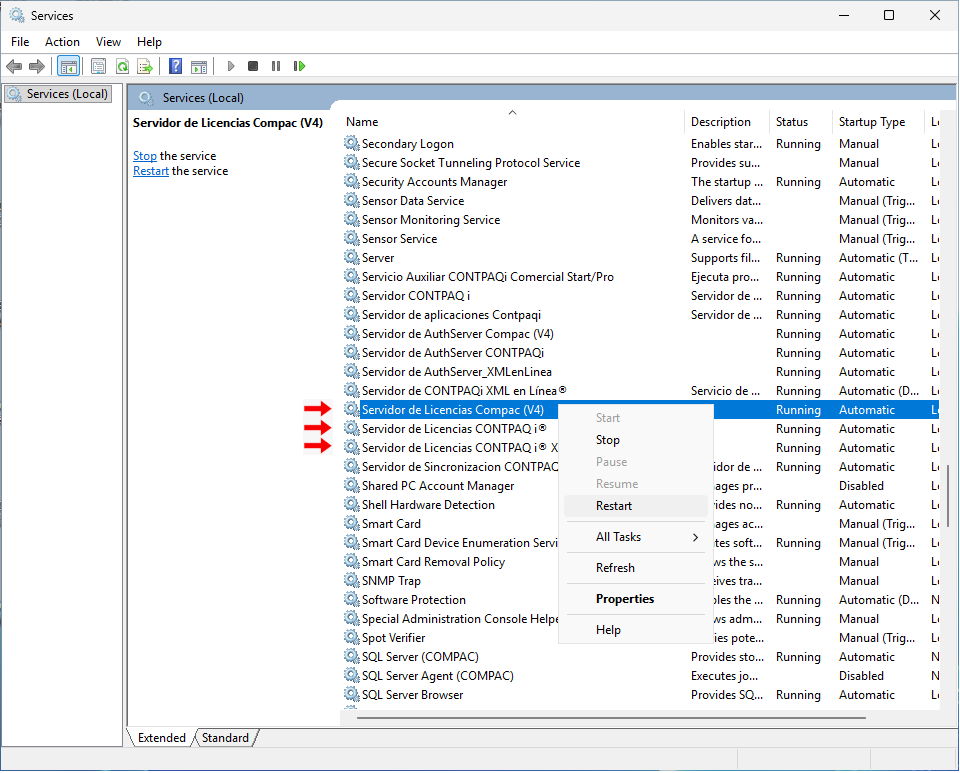
Task: Choose Restart in the context menu
Action: (614, 506)
